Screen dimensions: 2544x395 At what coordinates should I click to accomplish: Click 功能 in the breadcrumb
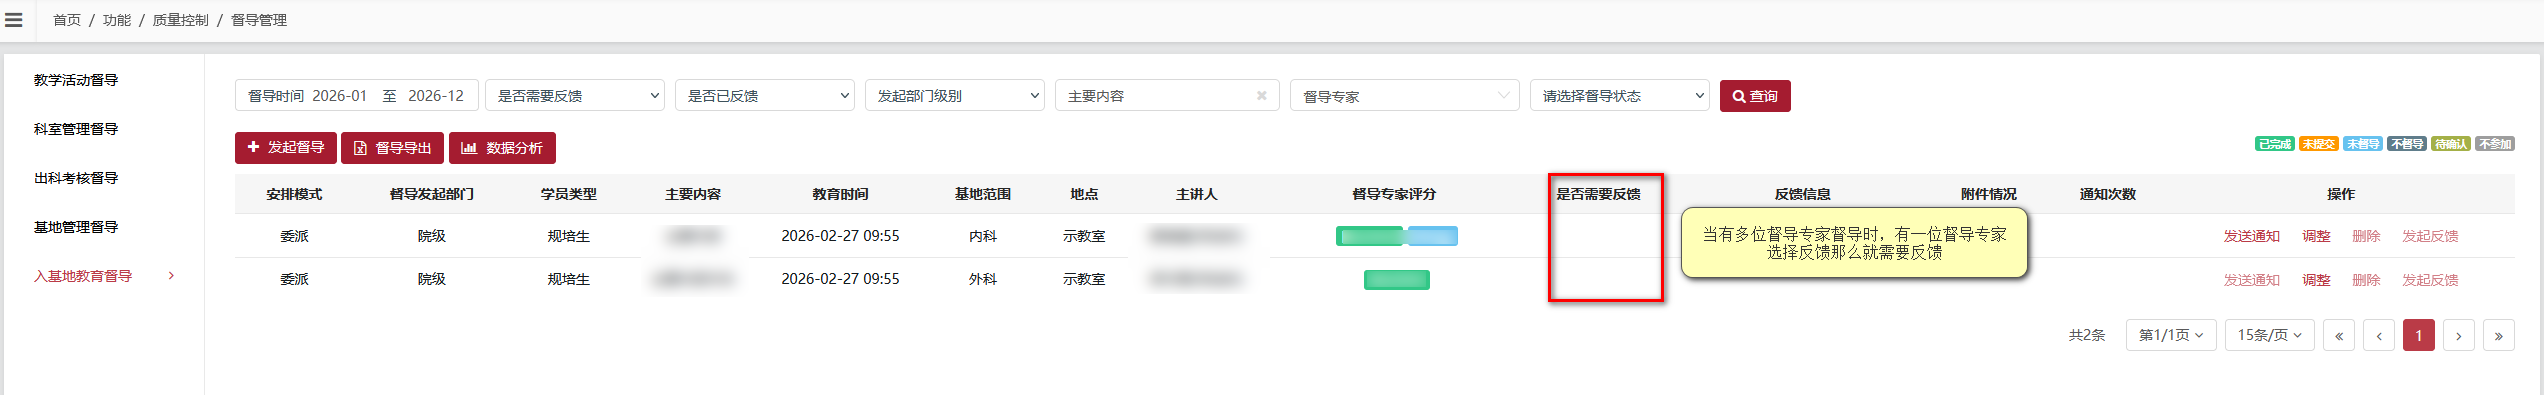click(117, 20)
